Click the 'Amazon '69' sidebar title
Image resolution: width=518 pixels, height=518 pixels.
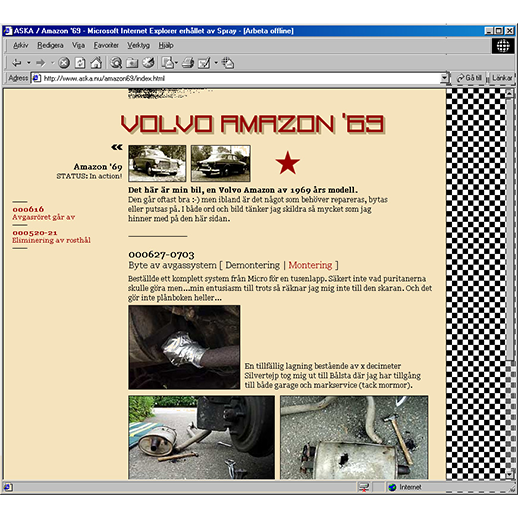[x=98, y=167]
